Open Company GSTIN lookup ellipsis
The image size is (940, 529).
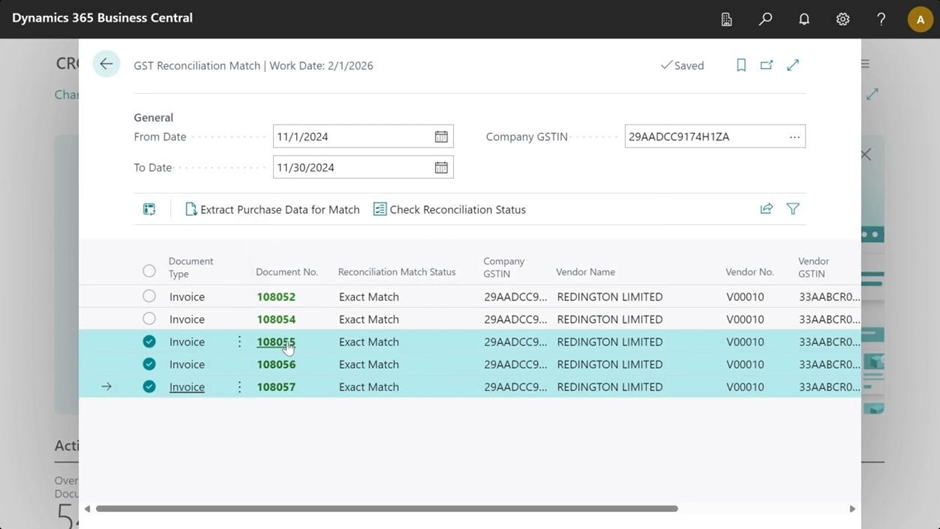pos(795,137)
